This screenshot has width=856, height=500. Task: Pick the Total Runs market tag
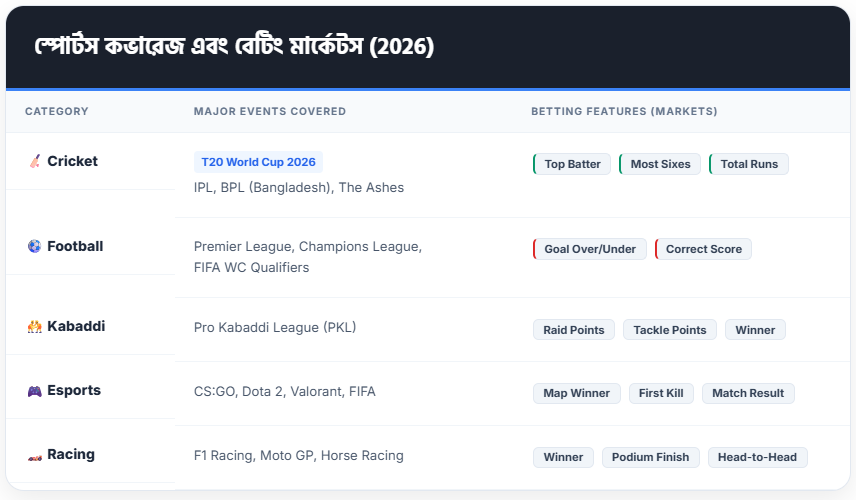coord(749,164)
